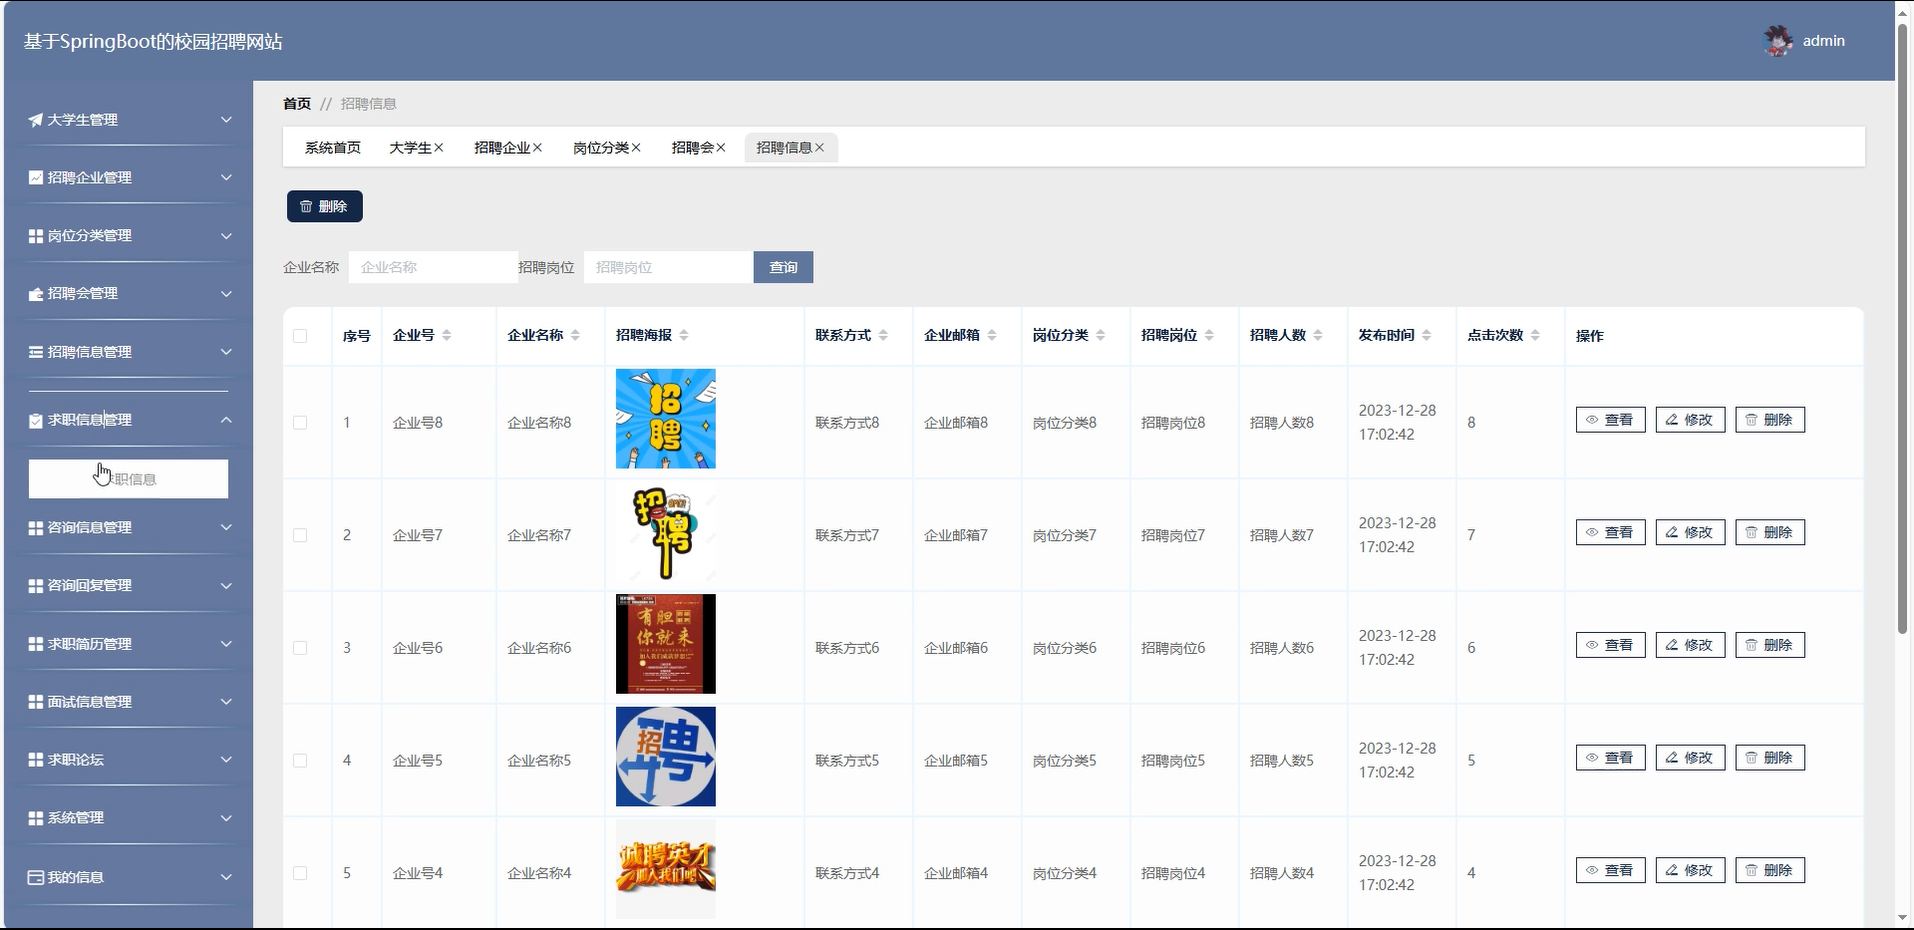This screenshot has height=930, width=1914.
Task: Click the 咨询信息管理 grid icon
Action: click(36, 528)
